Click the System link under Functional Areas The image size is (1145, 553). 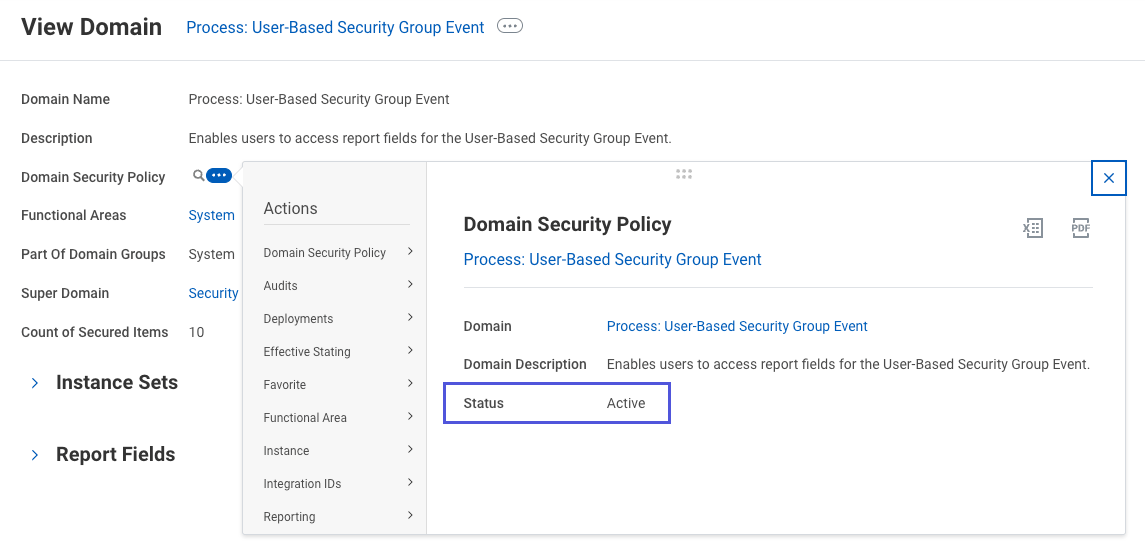coord(211,215)
